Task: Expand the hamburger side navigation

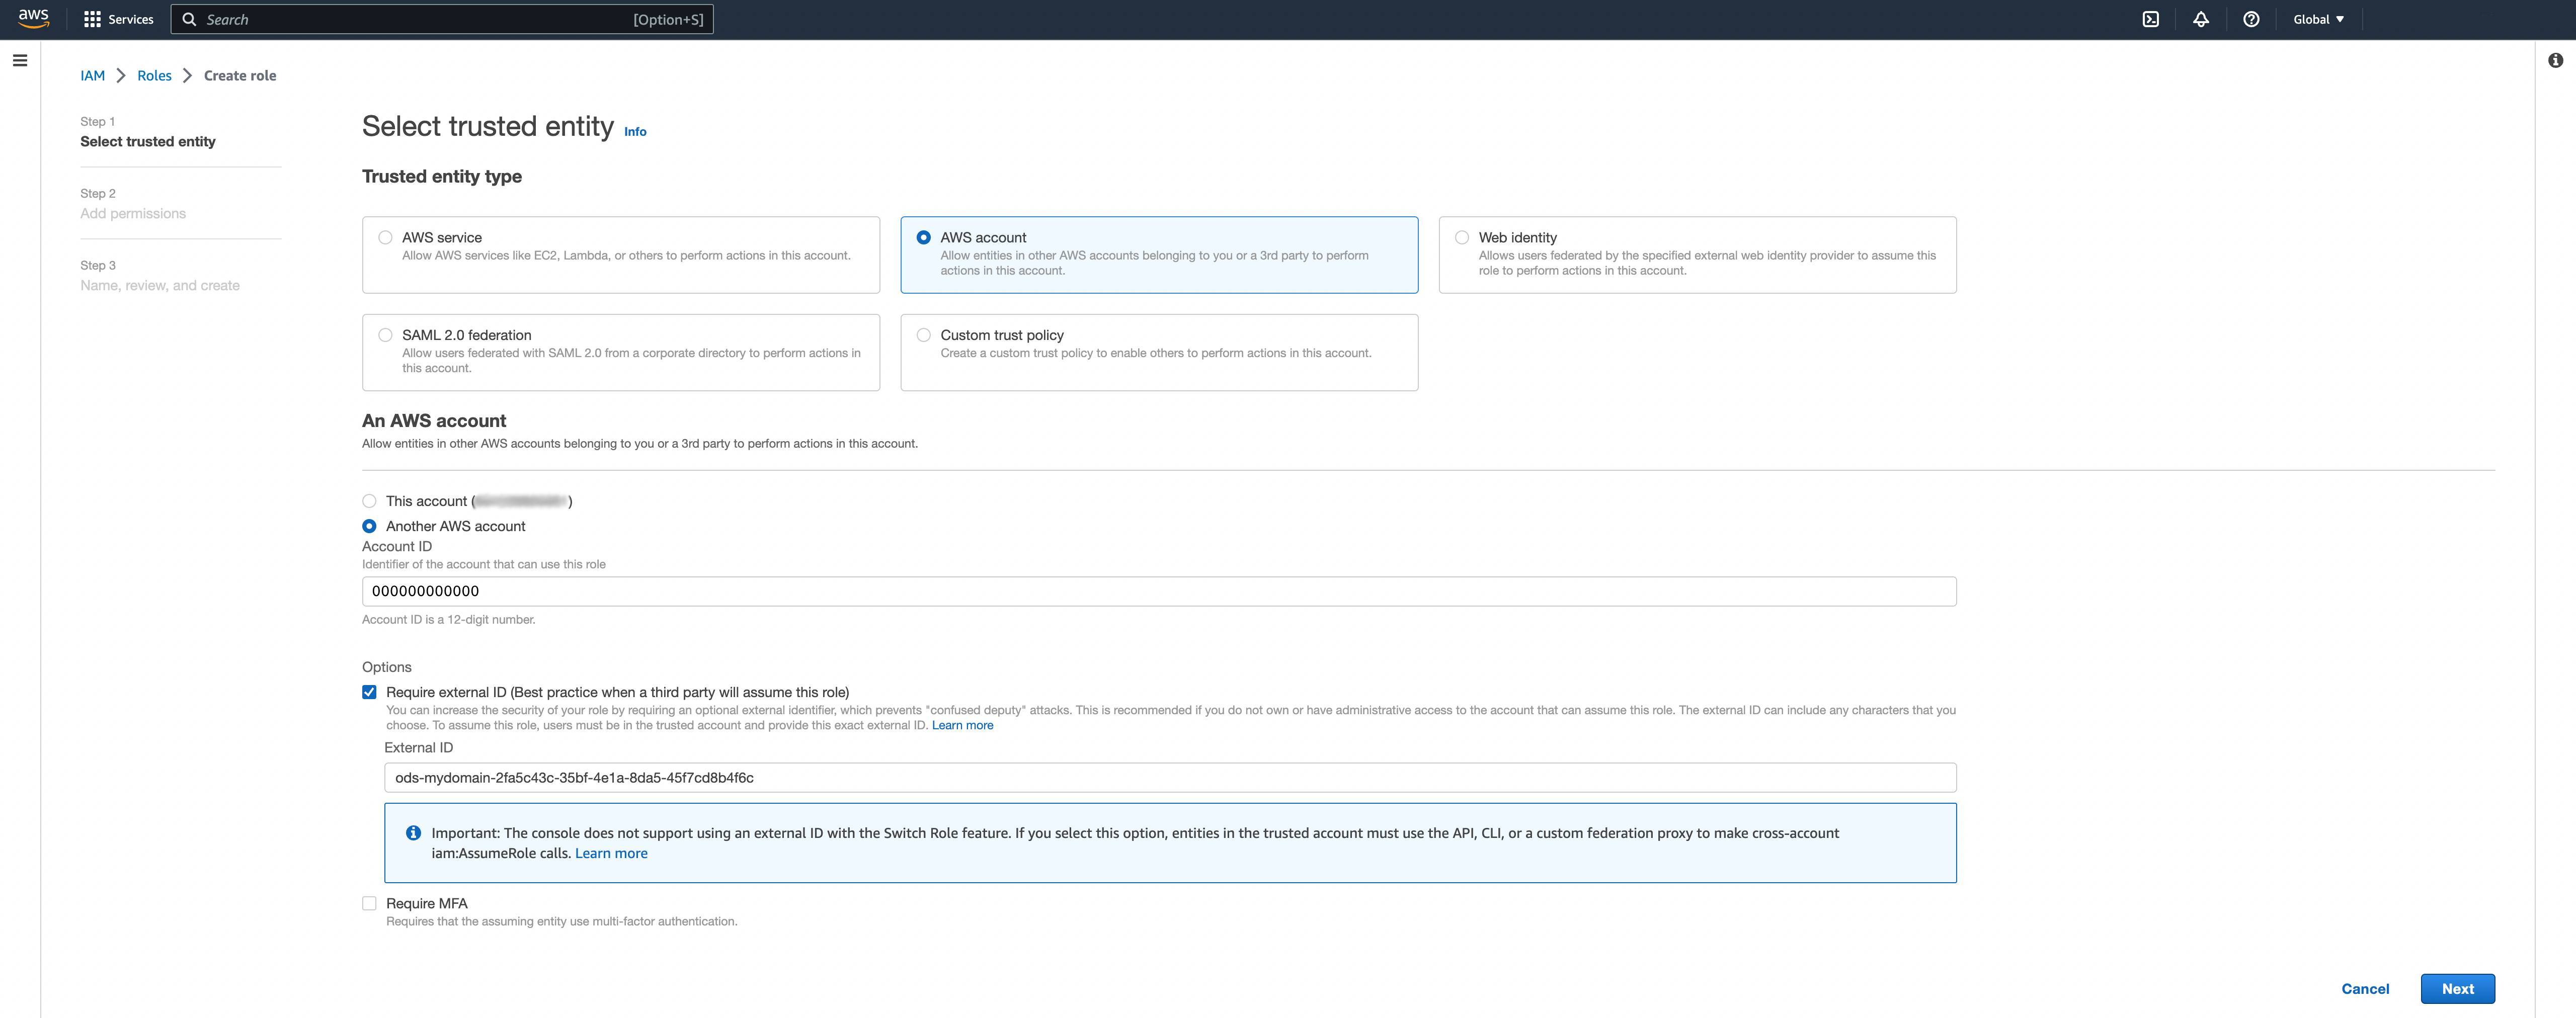Action: click(19, 61)
